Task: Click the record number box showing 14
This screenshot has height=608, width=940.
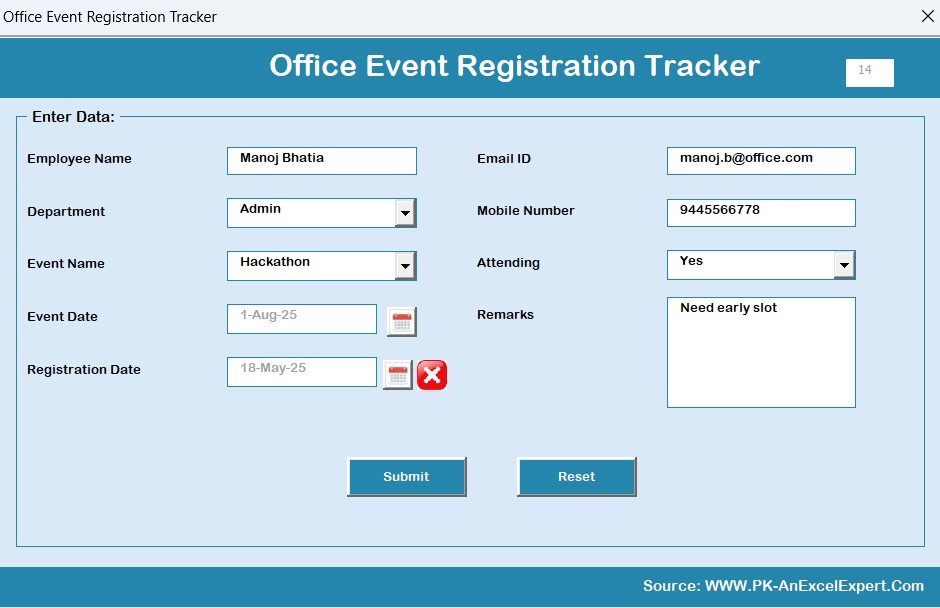Action: click(x=869, y=72)
